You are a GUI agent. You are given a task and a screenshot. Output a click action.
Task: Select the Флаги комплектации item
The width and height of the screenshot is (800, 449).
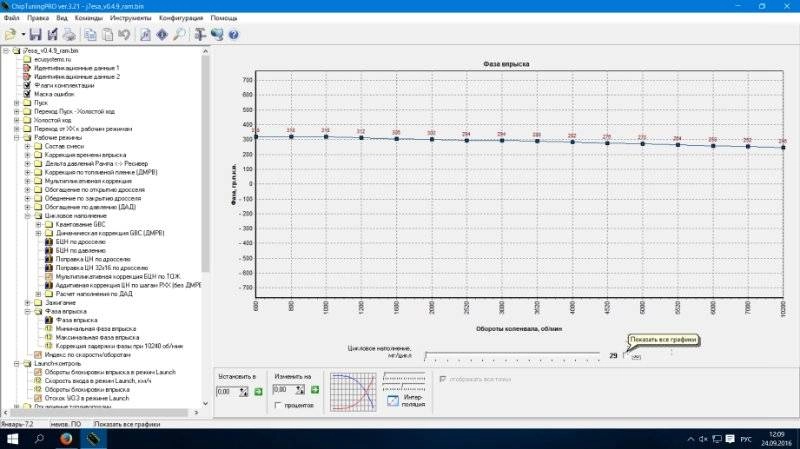(64, 85)
